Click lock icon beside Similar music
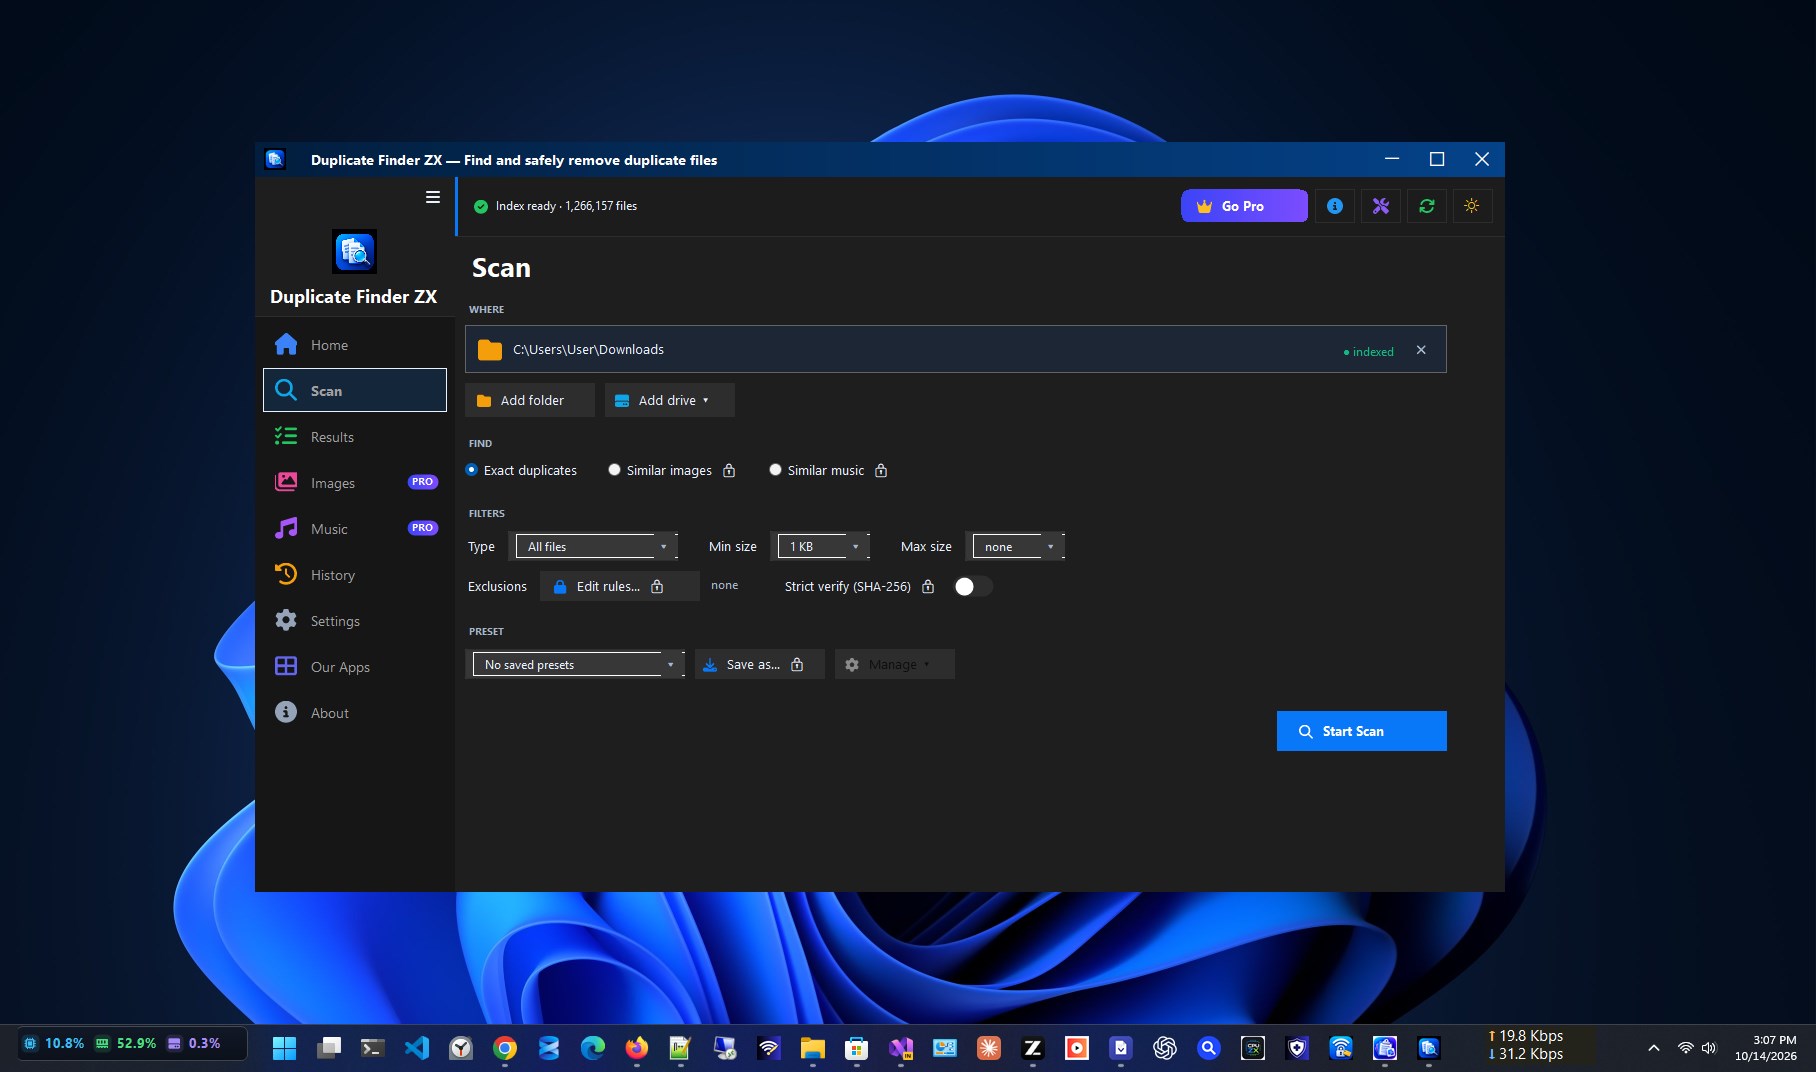This screenshot has width=1816, height=1072. tap(881, 471)
